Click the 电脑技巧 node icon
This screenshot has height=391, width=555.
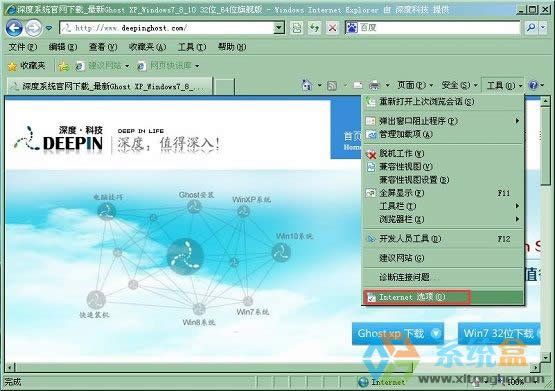[107, 212]
